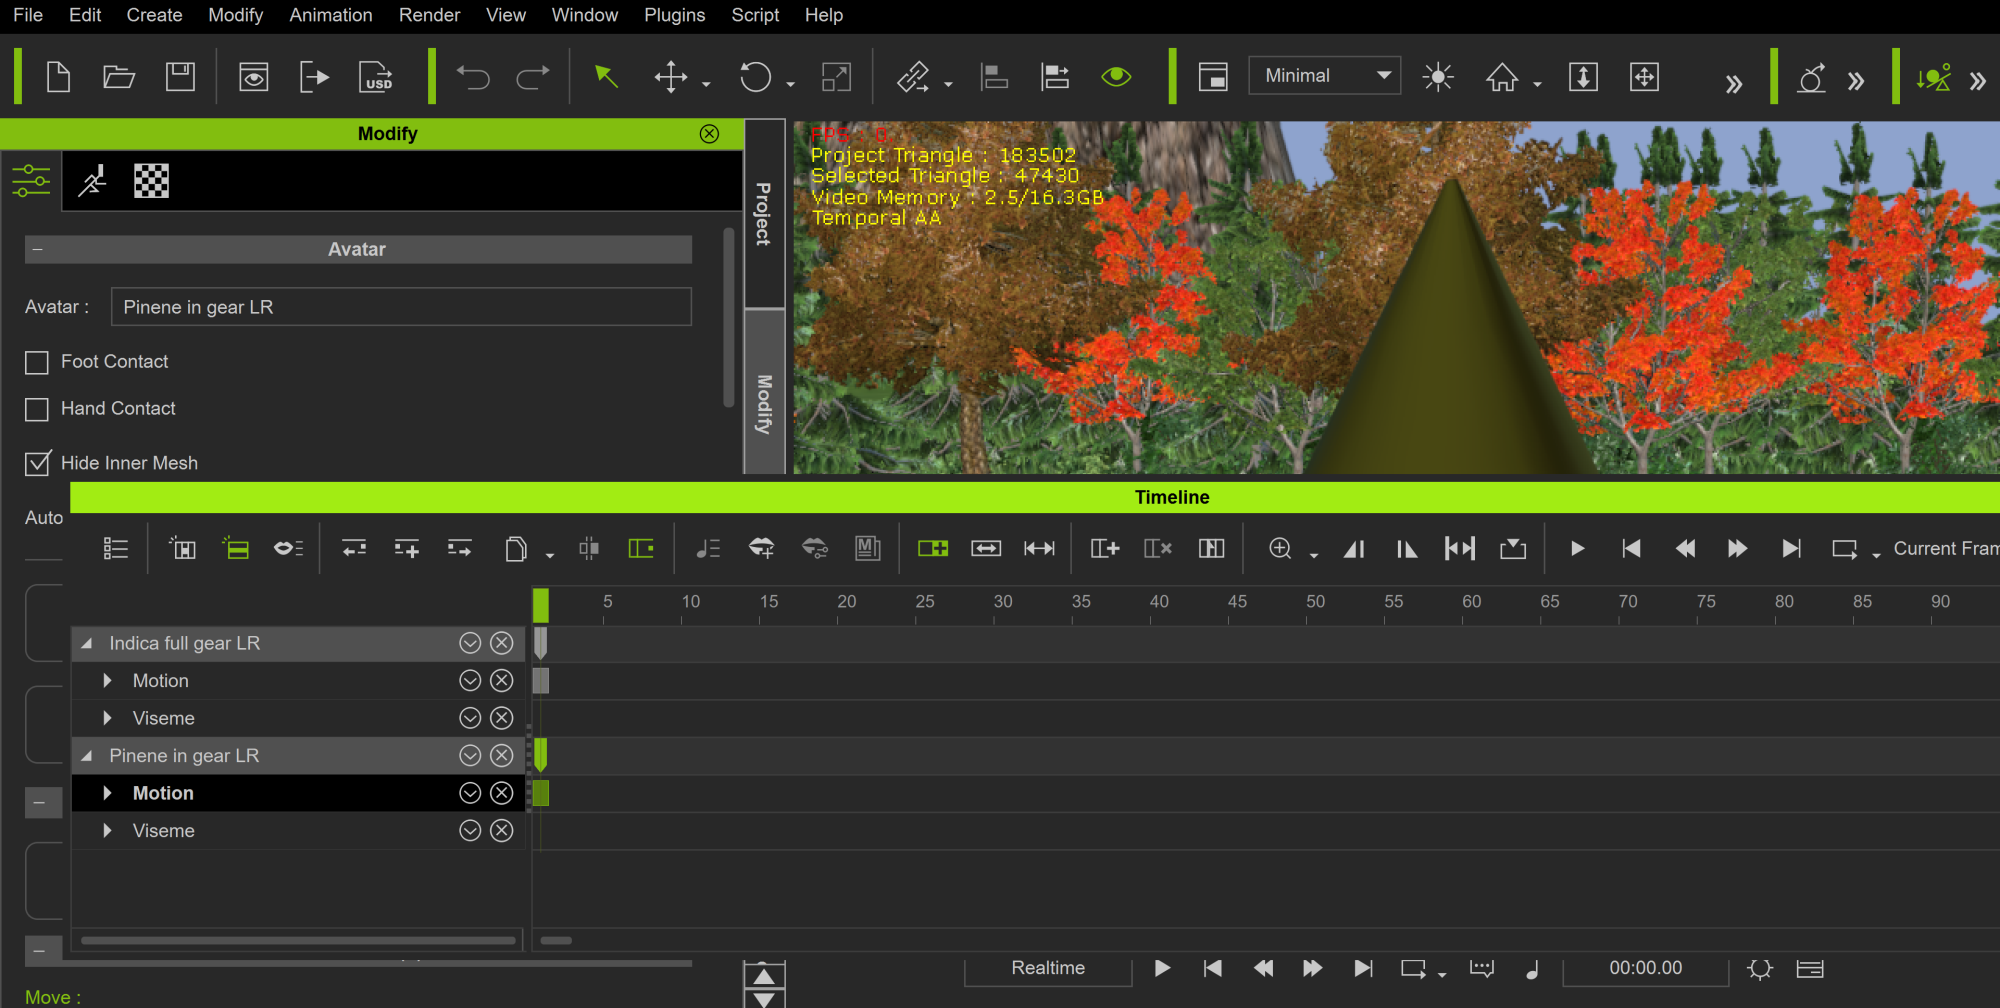Open the running-figure animation tab icon
Viewport: 2000px width, 1008px height.
pyautogui.click(x=93, y=181)
